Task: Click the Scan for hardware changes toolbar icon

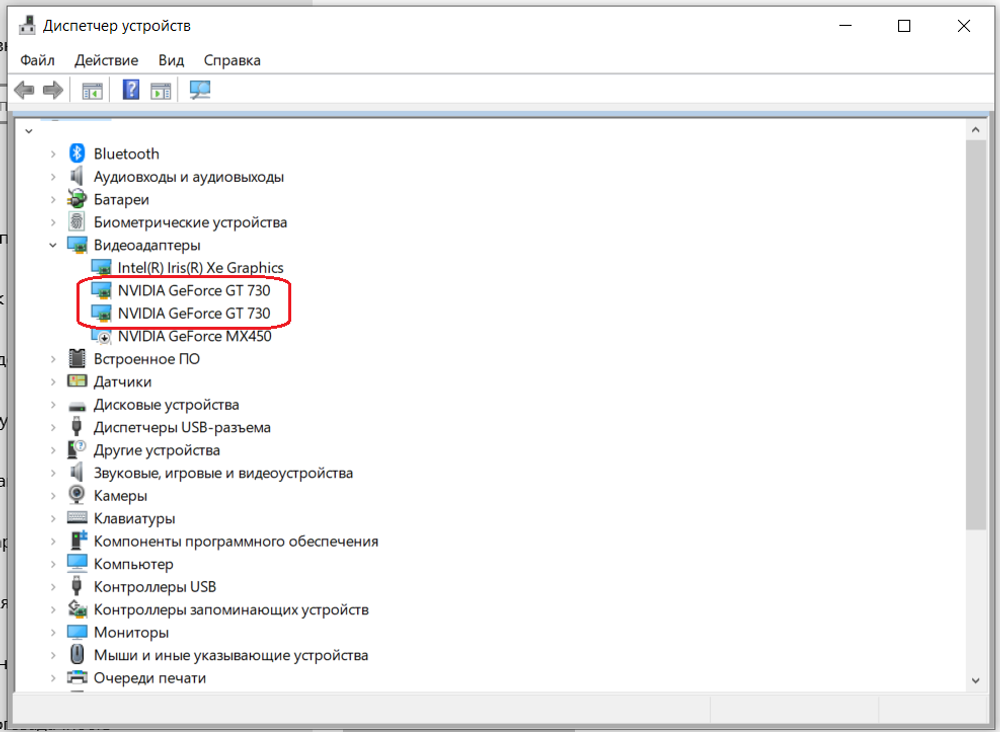Action: pyautogui.click(x=199, y=89)
